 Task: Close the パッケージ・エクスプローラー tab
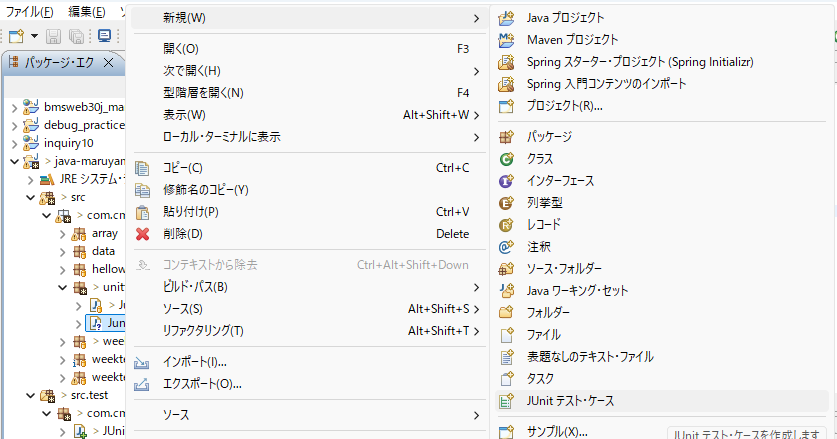pos(108,62)
